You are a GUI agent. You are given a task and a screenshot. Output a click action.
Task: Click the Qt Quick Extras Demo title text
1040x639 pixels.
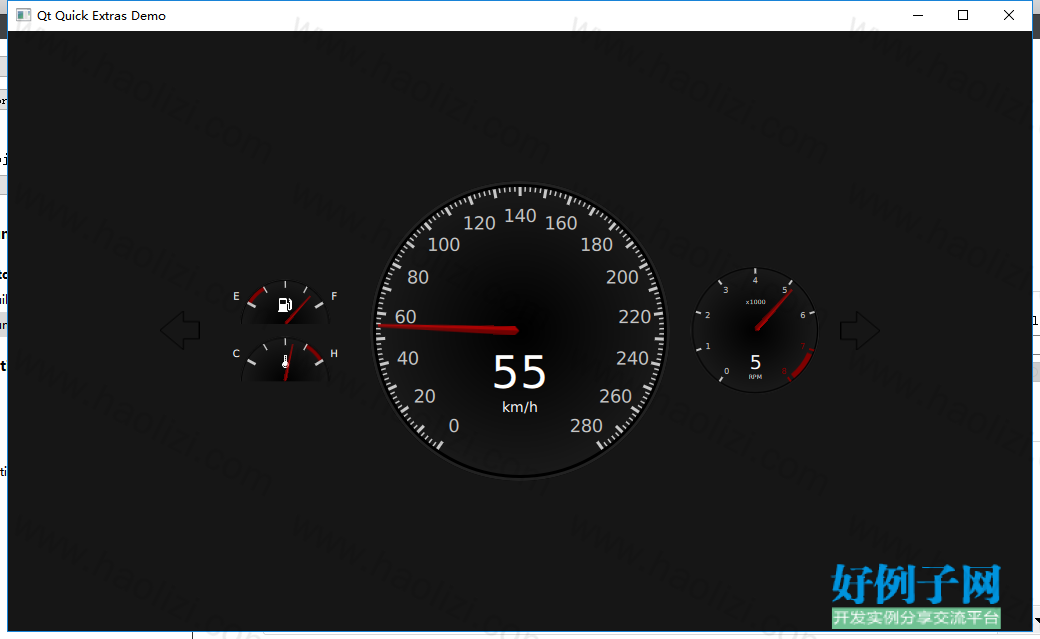101,15
